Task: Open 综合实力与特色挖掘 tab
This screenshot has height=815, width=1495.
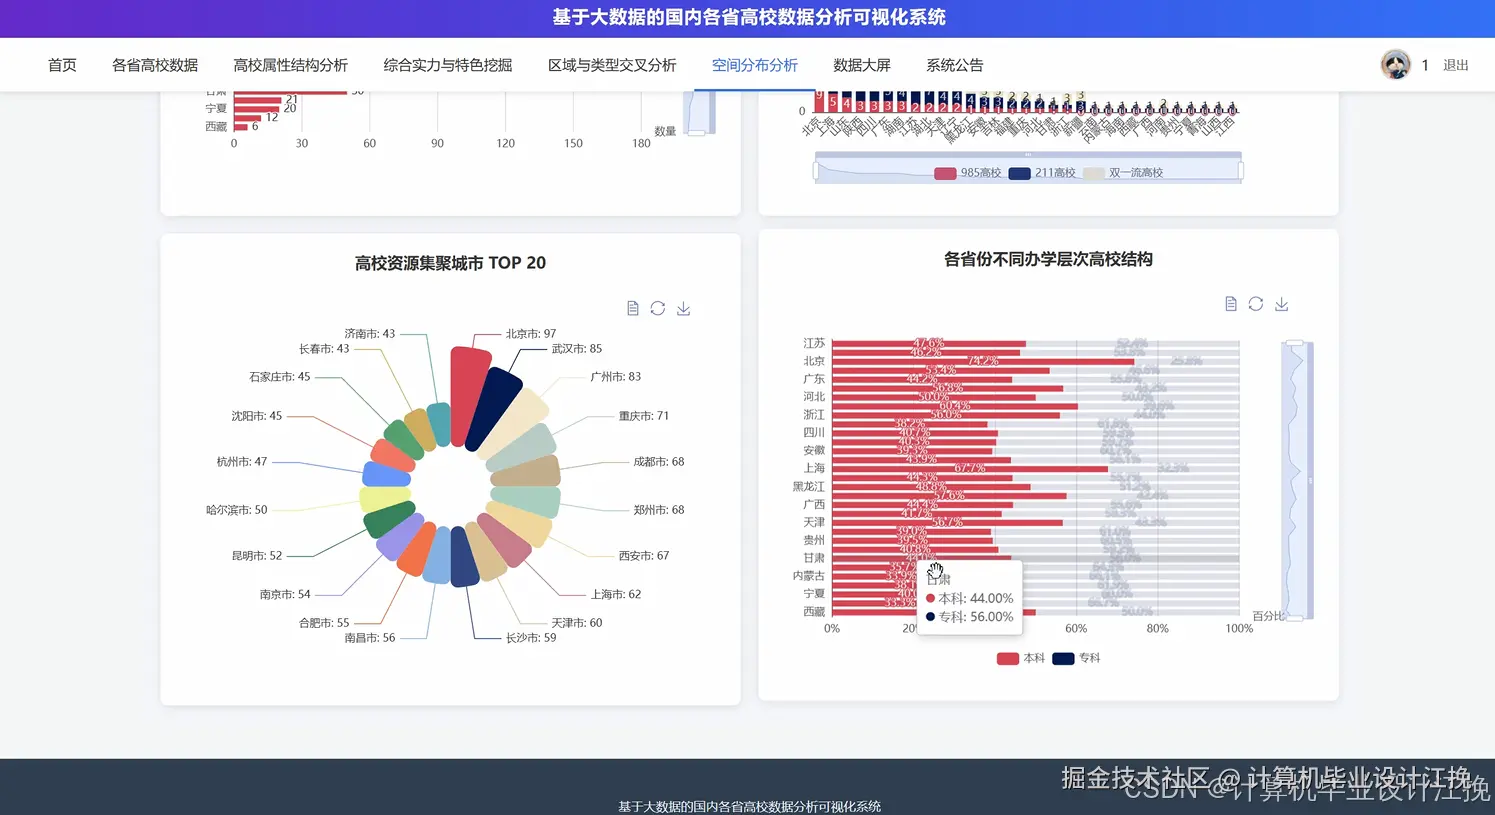Action: pyautogui.click(x=448, y=65)
